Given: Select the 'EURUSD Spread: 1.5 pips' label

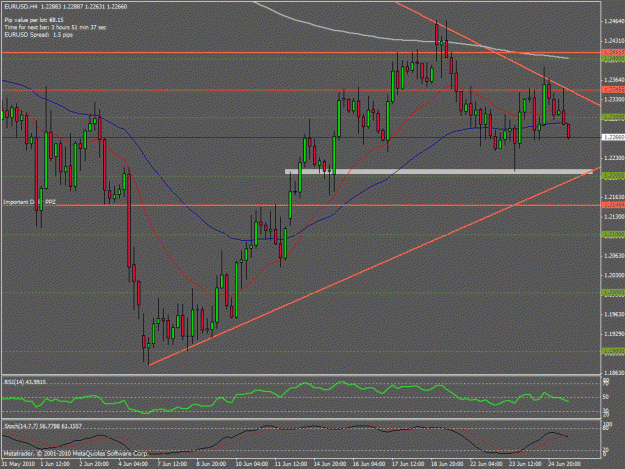Looking at the screenshot, I should [x=39, y=35].
